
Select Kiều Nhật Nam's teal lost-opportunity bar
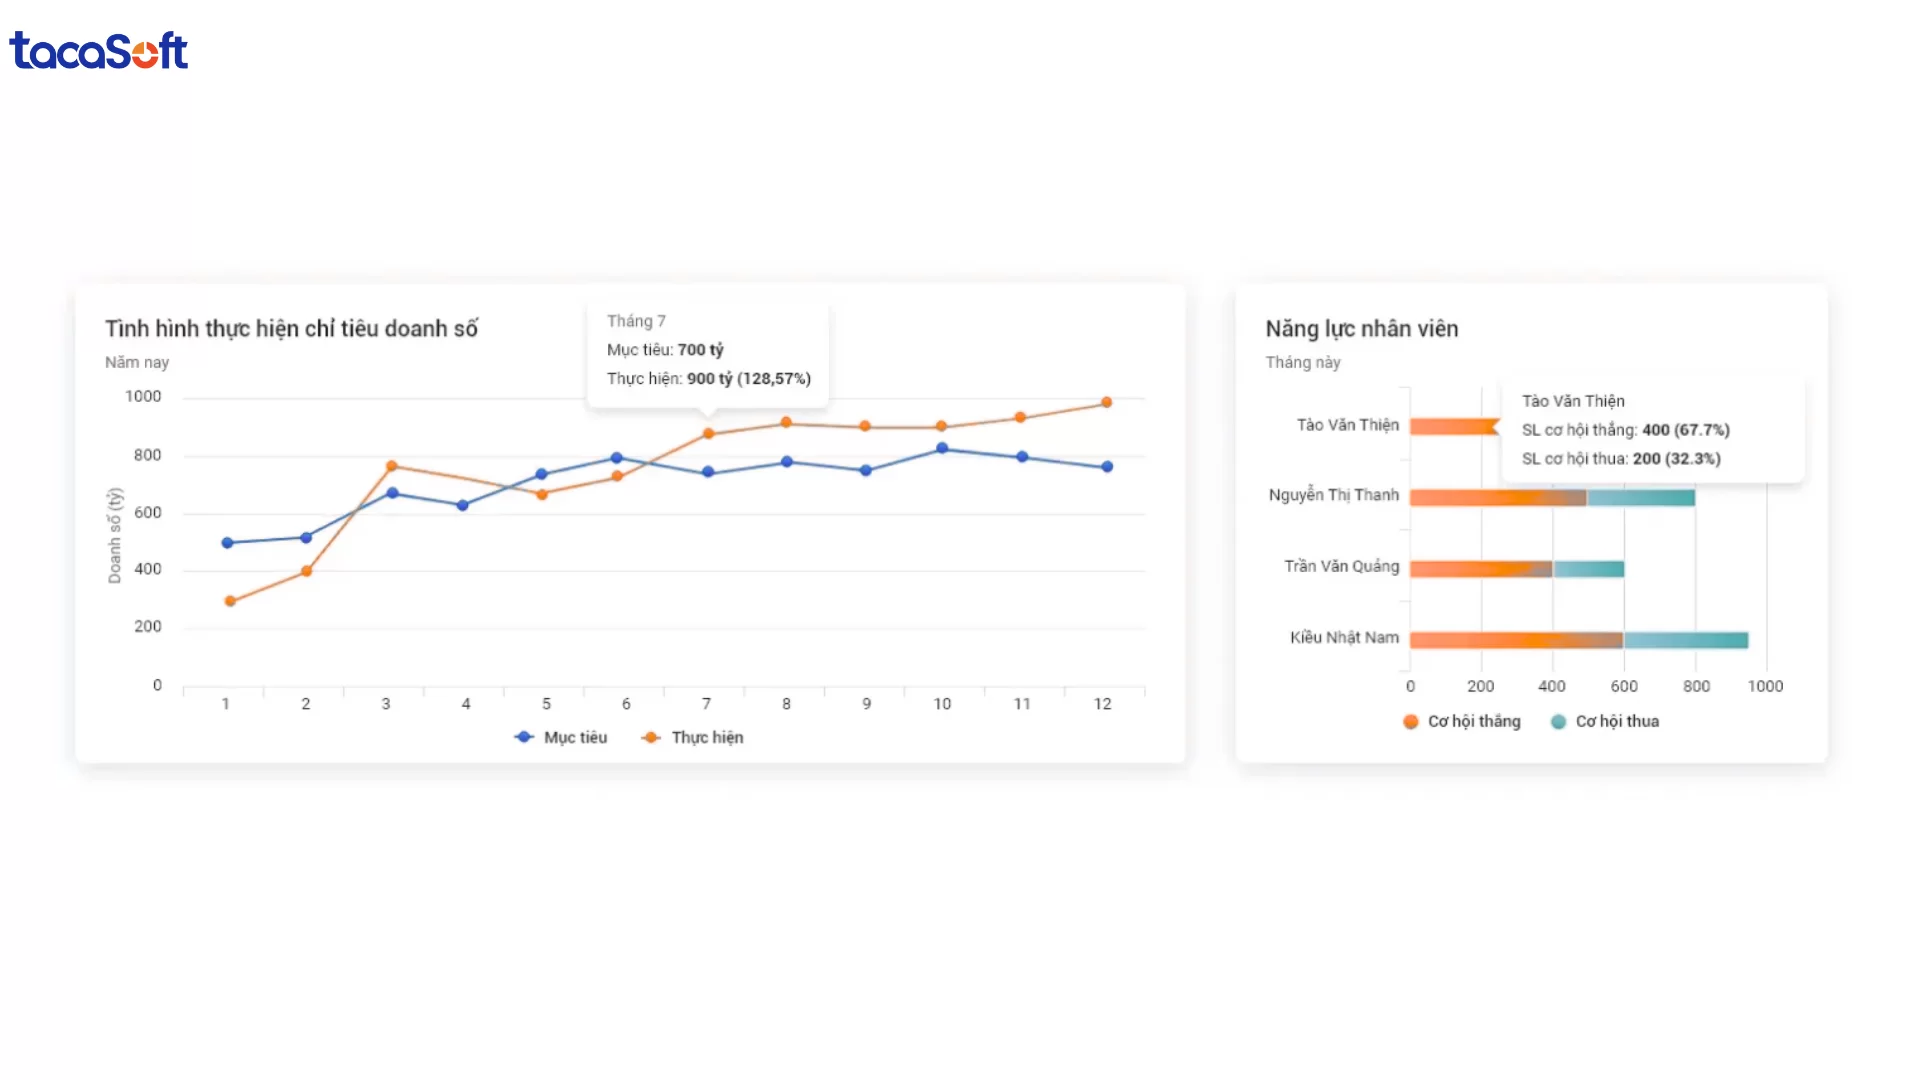point(1685,640)
